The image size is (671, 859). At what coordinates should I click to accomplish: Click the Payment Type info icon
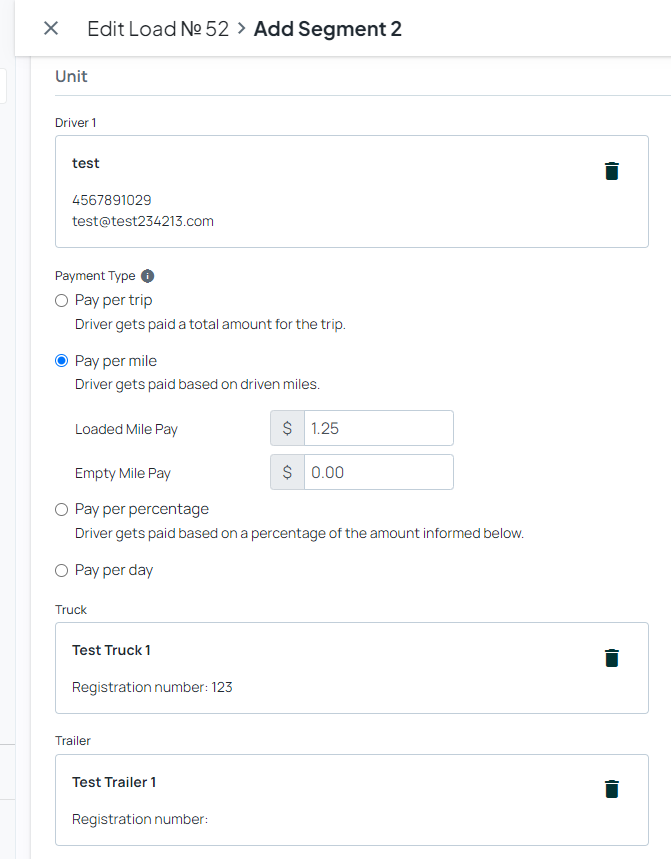click(147, 276)
